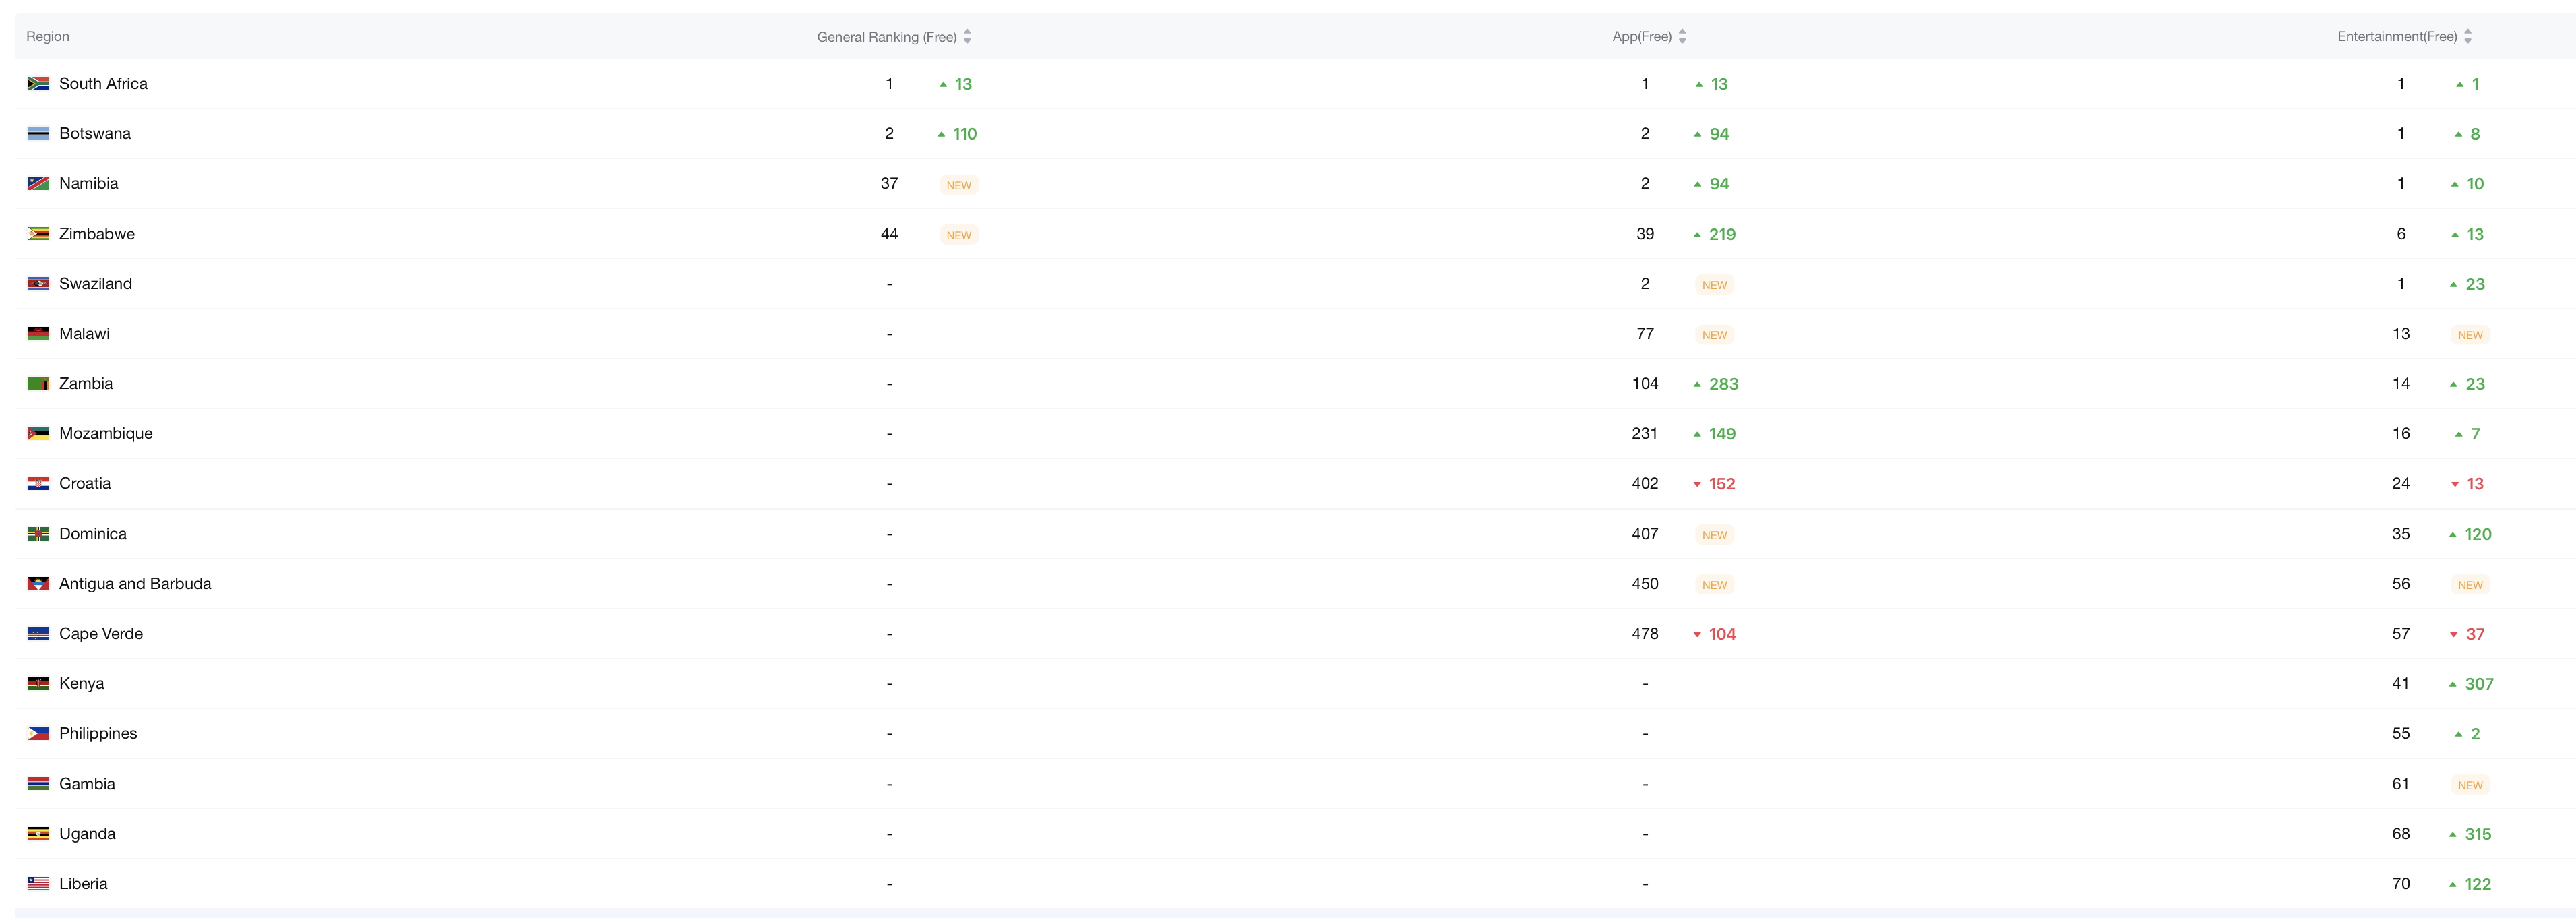Click the Zimbabwe flag icon
The width and height of the screenshot is (2576, 918).
point(38,234)
